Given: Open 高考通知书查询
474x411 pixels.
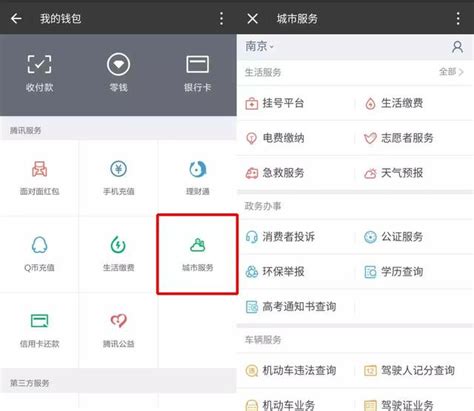Looking at the screenshot, I should 291,307.
